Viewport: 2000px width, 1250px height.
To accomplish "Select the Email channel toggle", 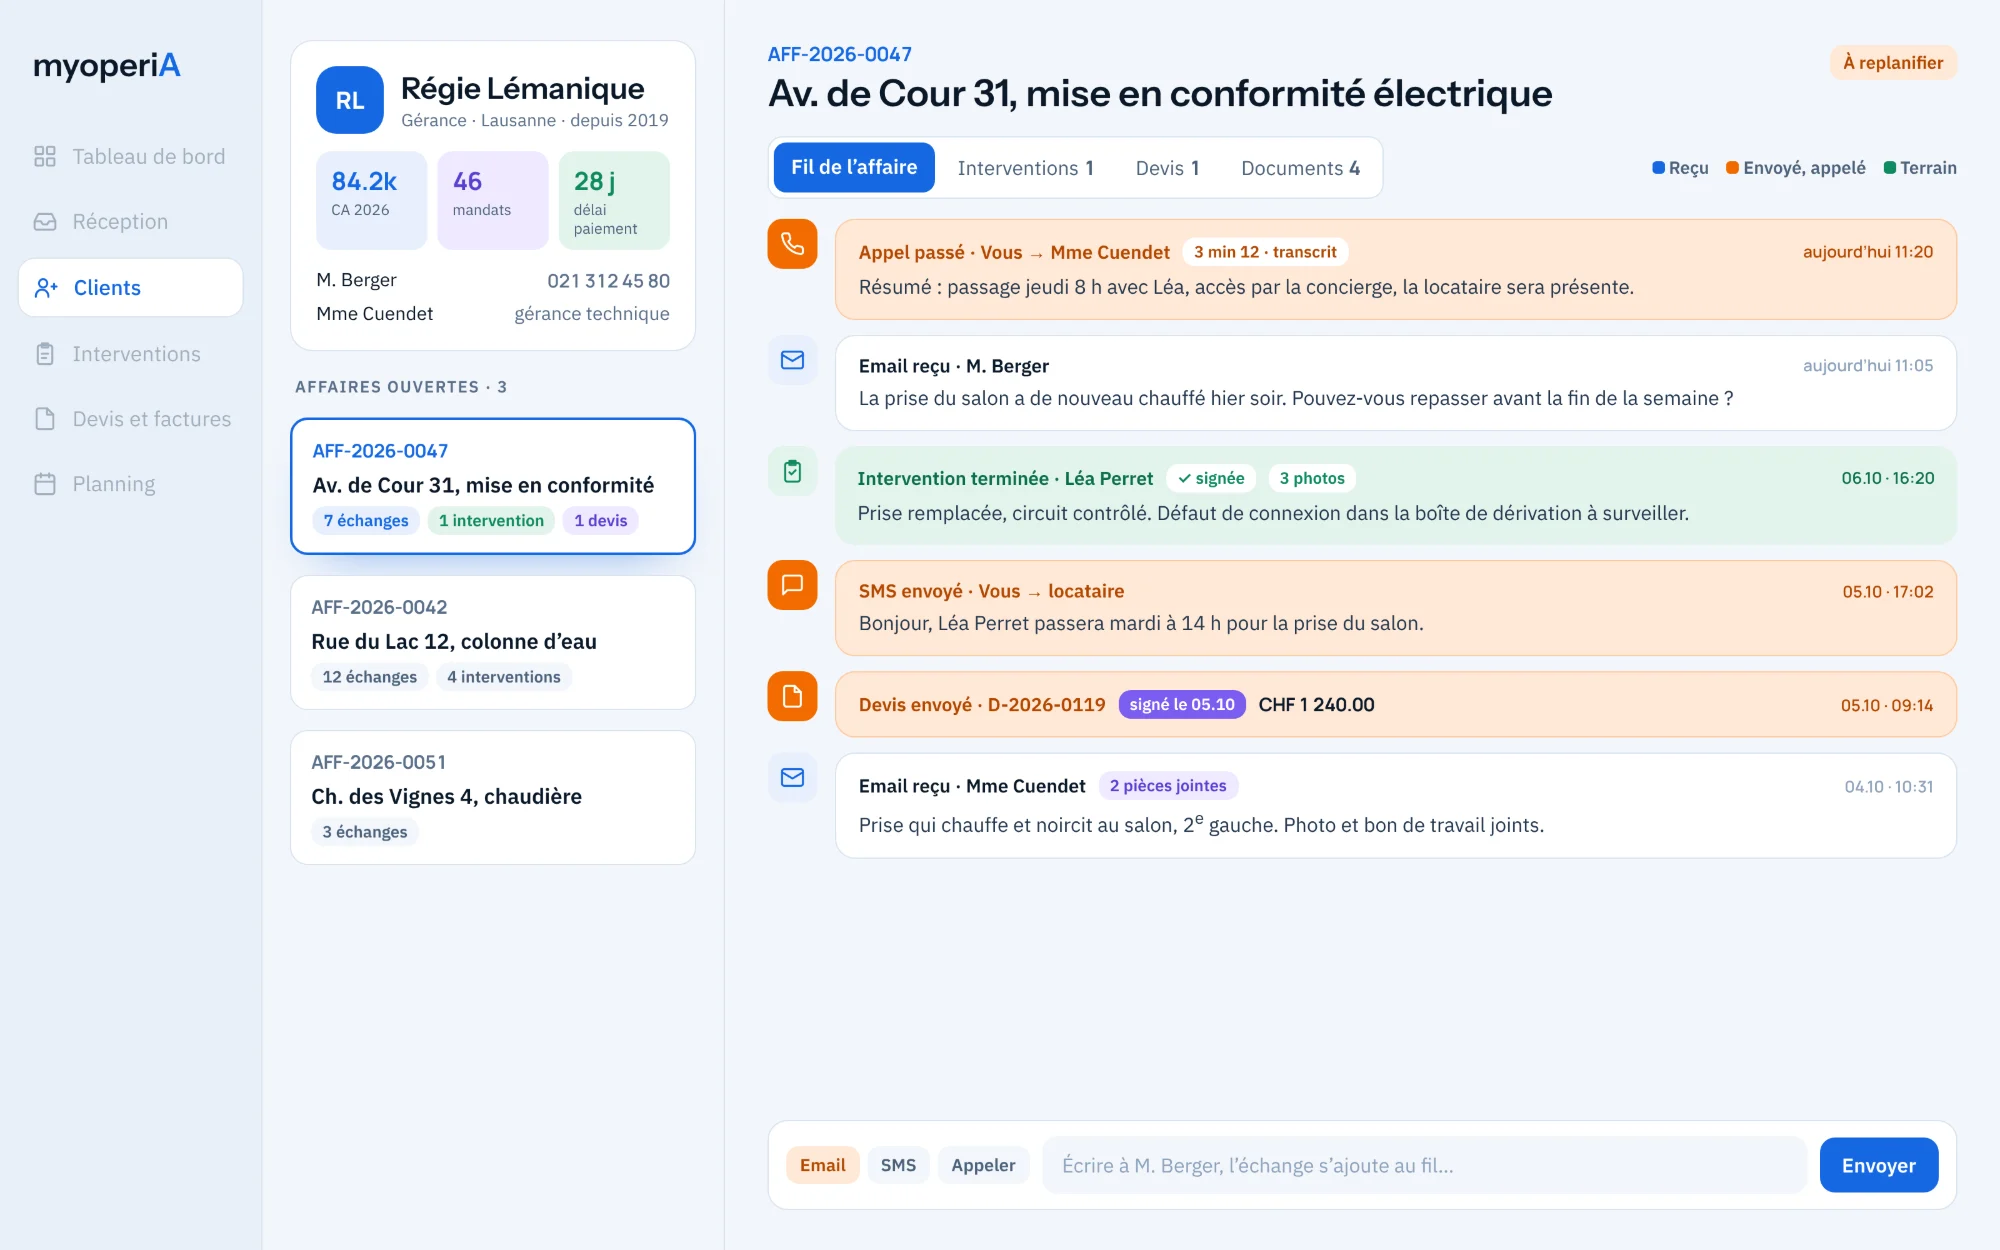I will coord(822,1165).
